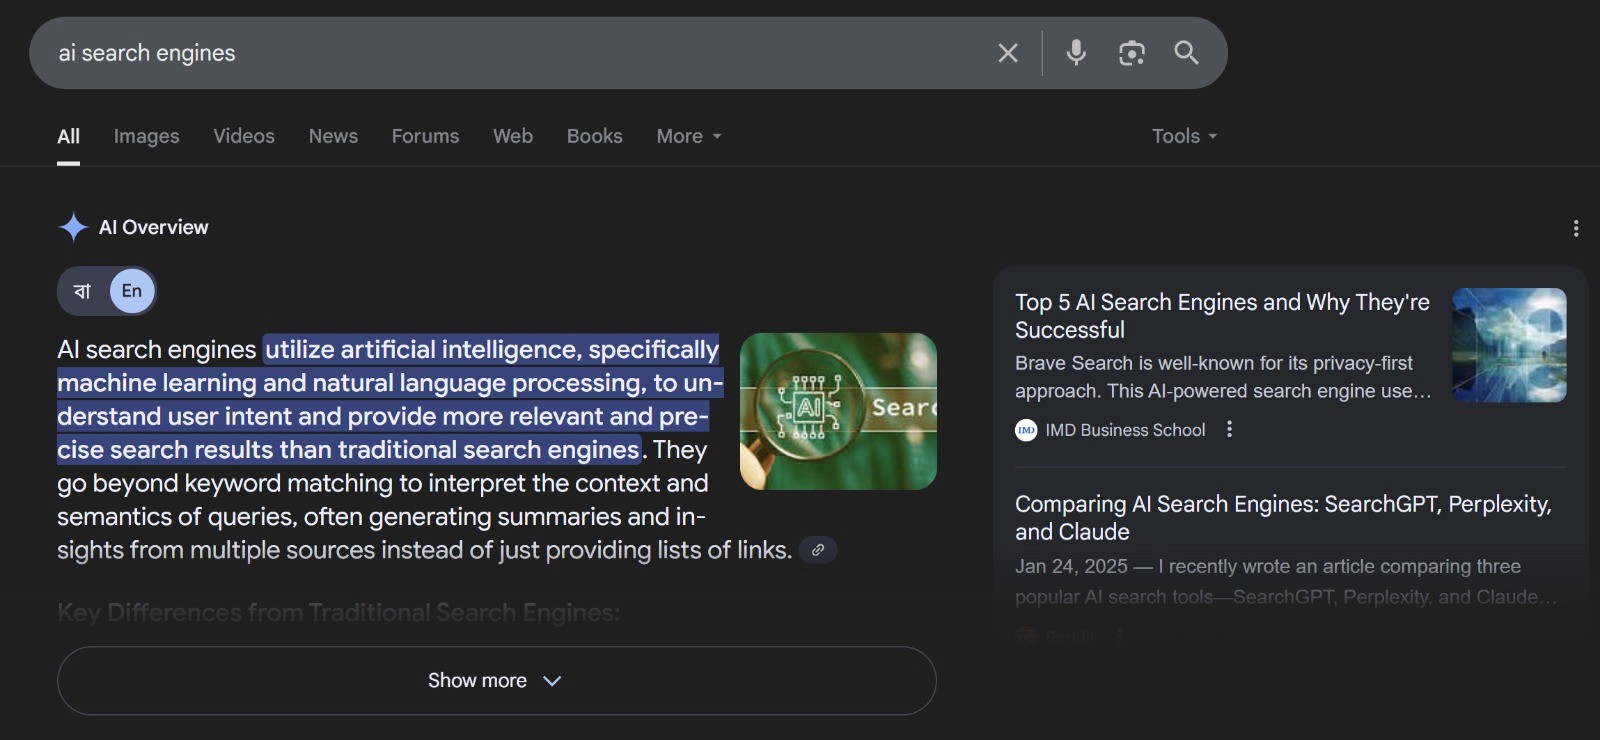Switch to the Web tab
Viewport: 1600px width, 740px height.
tap(513, 136)
